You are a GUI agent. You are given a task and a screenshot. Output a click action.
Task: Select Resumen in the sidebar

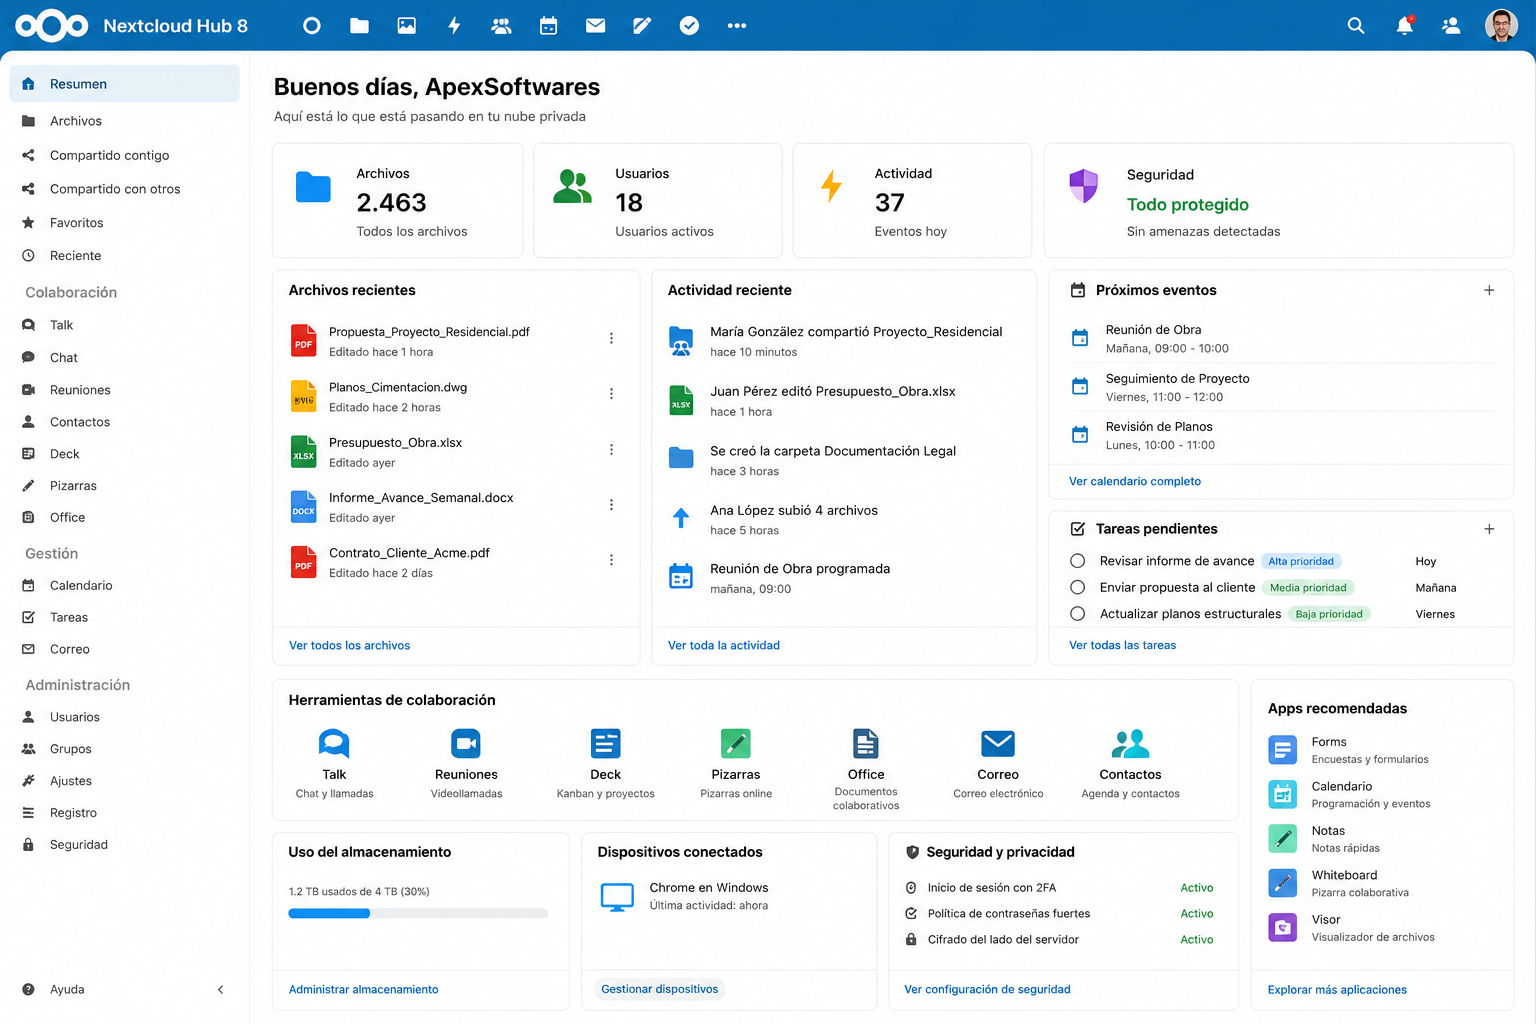click(125, 84)
